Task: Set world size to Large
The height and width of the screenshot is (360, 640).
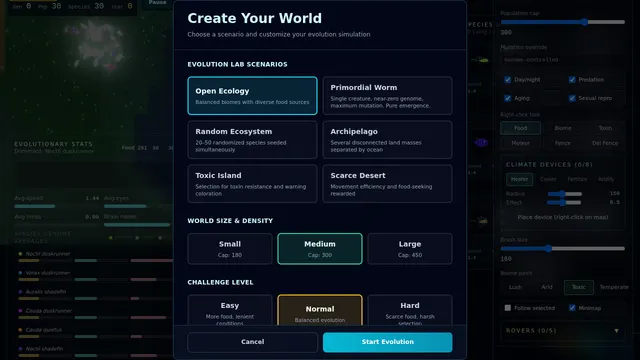Action: [410, 249]
